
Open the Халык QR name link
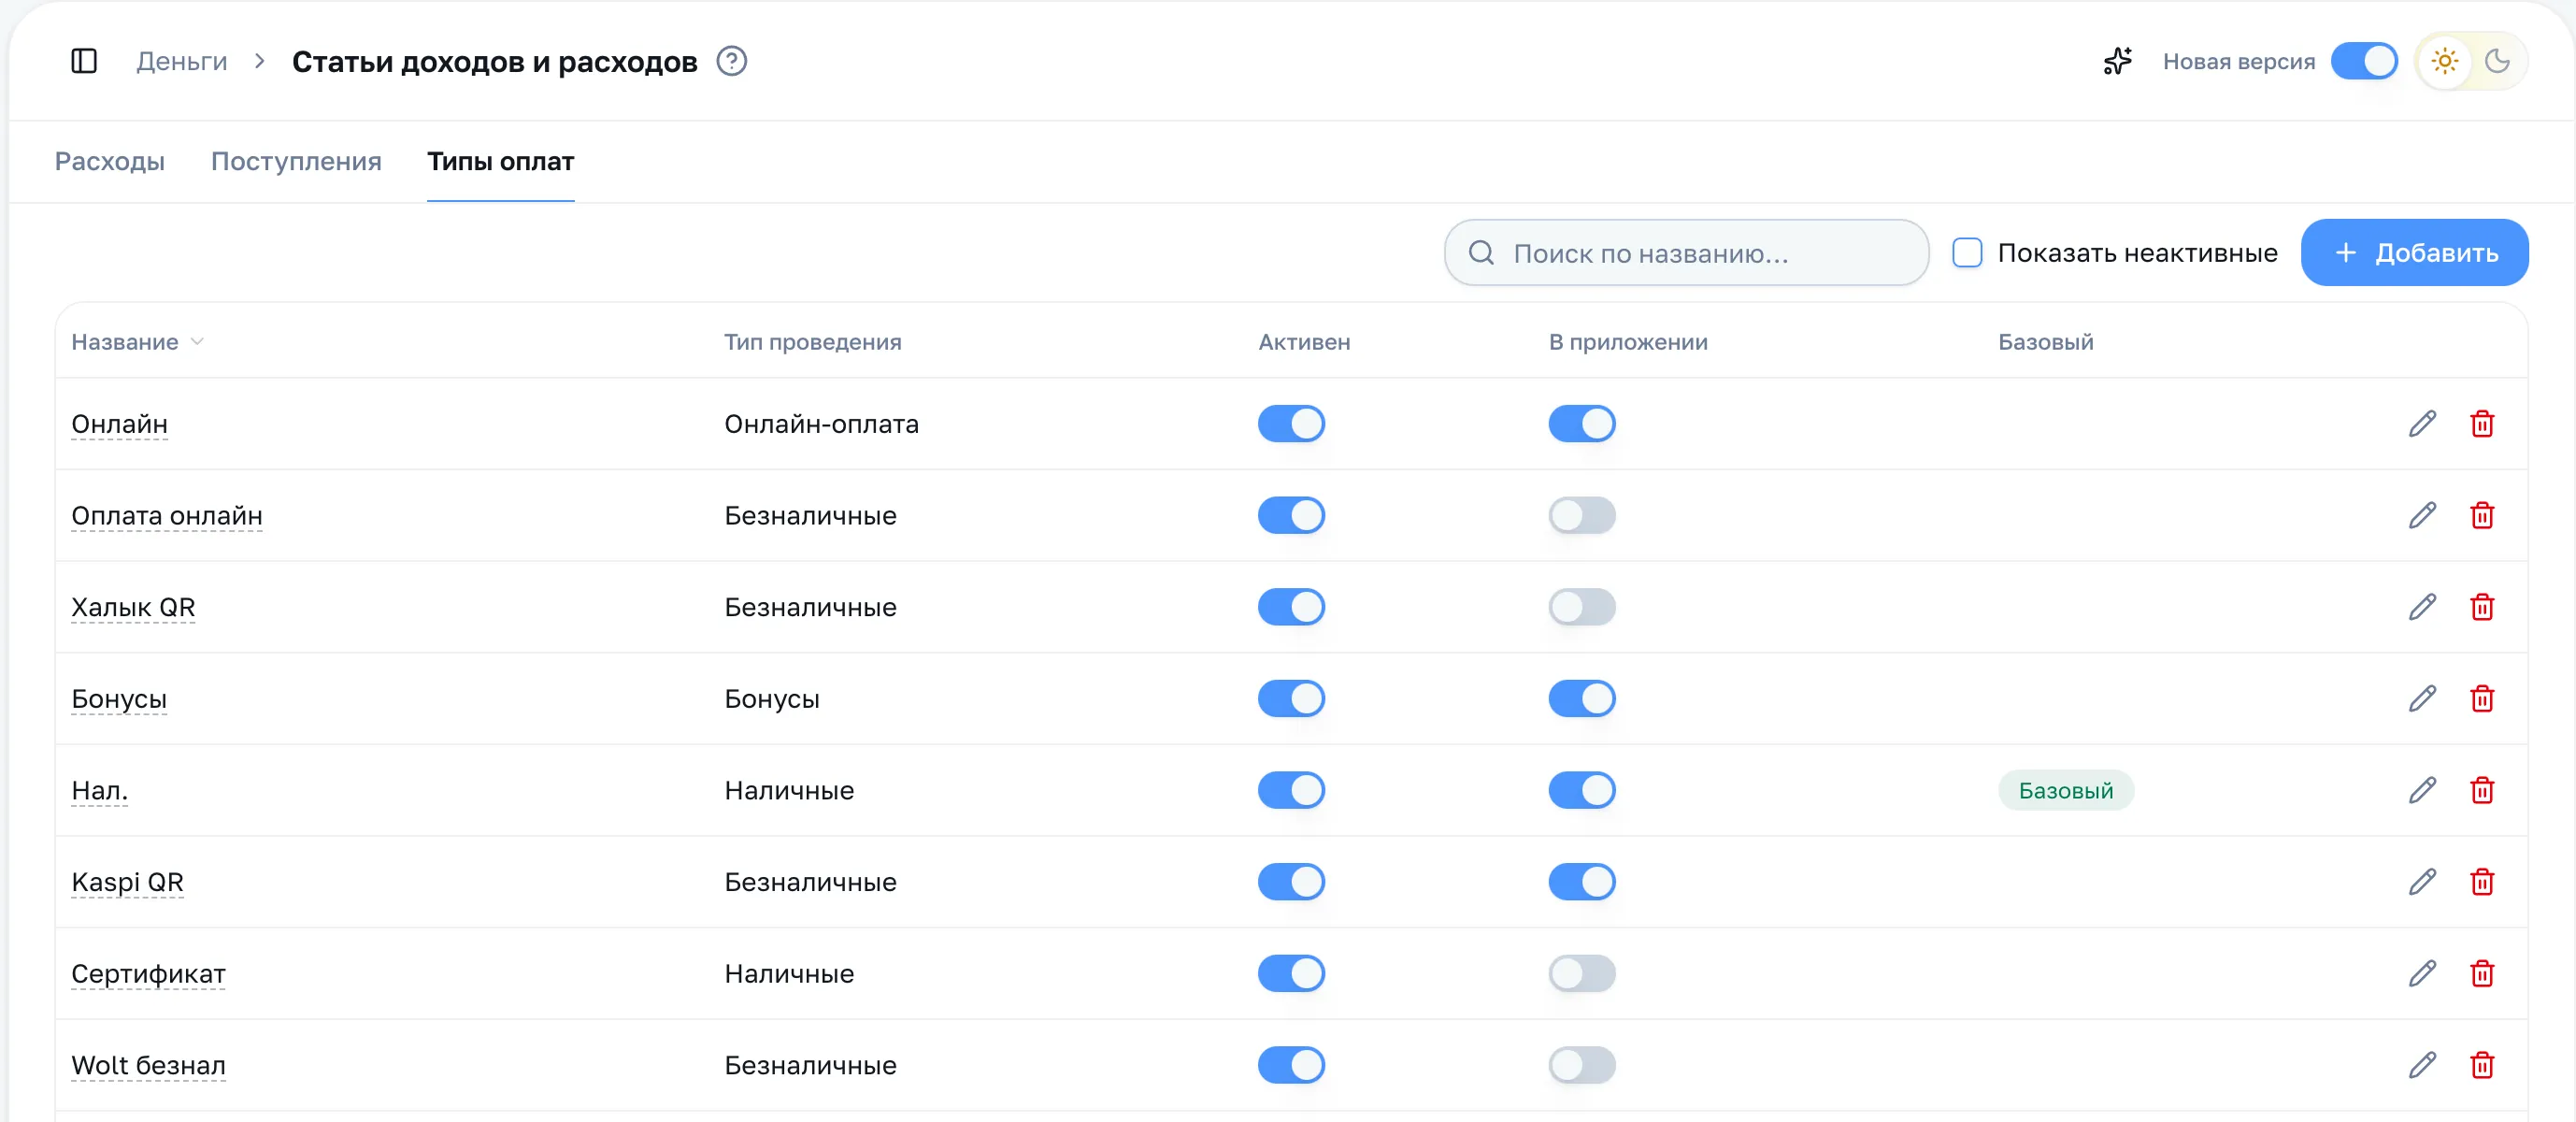[133, 608]
